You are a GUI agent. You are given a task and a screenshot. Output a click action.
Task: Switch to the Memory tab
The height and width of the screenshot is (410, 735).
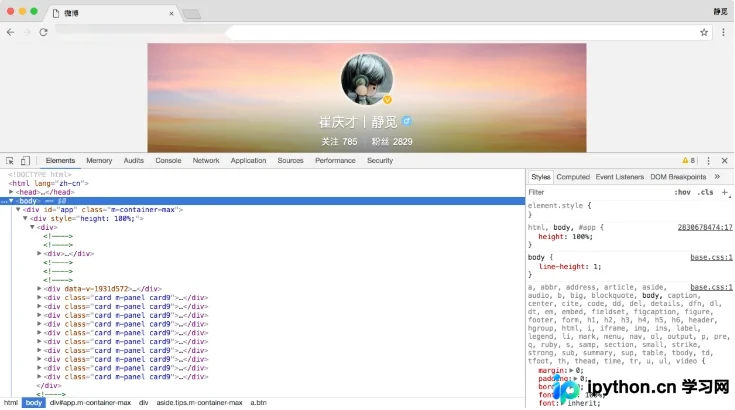click(99, 161)
